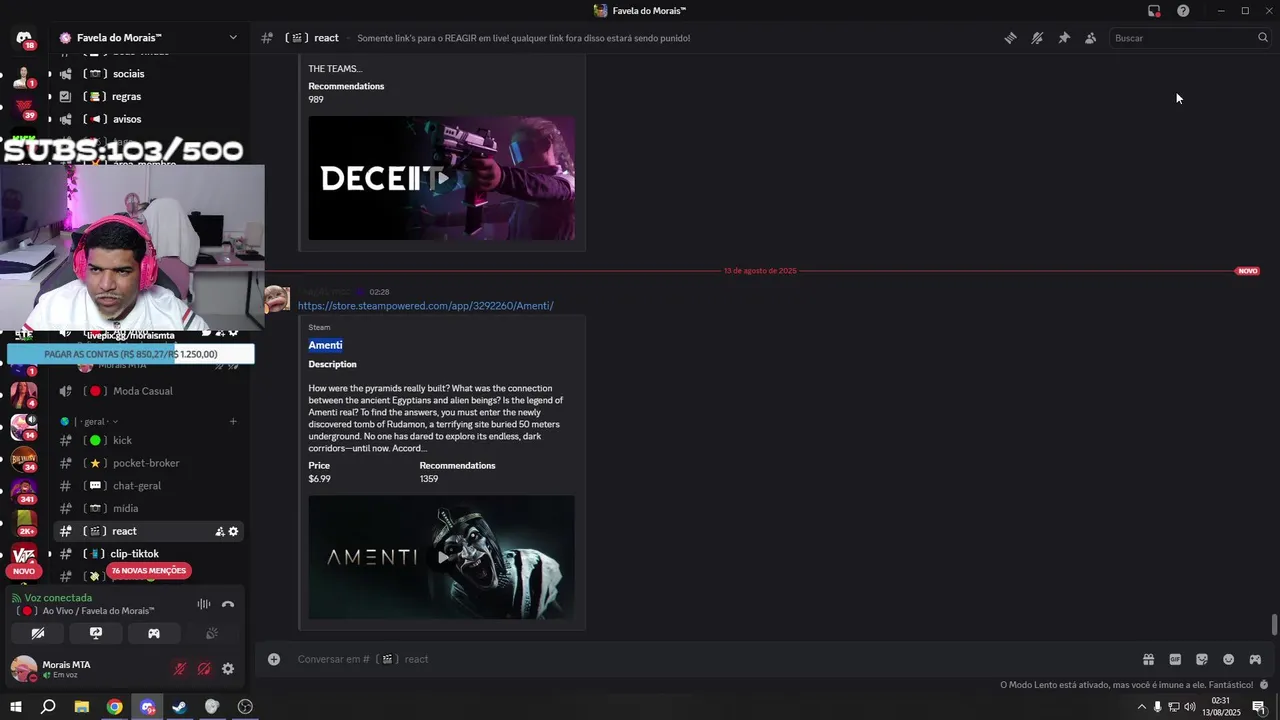Open attachment plus button in message bar
The height and width of the screenshot is (720, 1280).
274,659
